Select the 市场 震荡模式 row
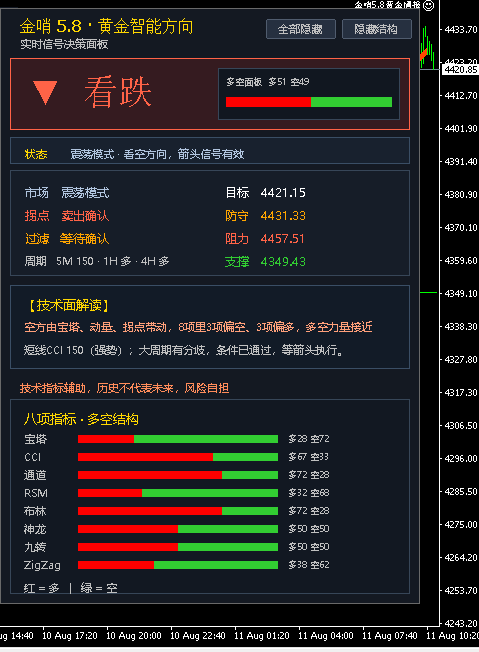This screenshot has height=652, width=479. point(67,193)
